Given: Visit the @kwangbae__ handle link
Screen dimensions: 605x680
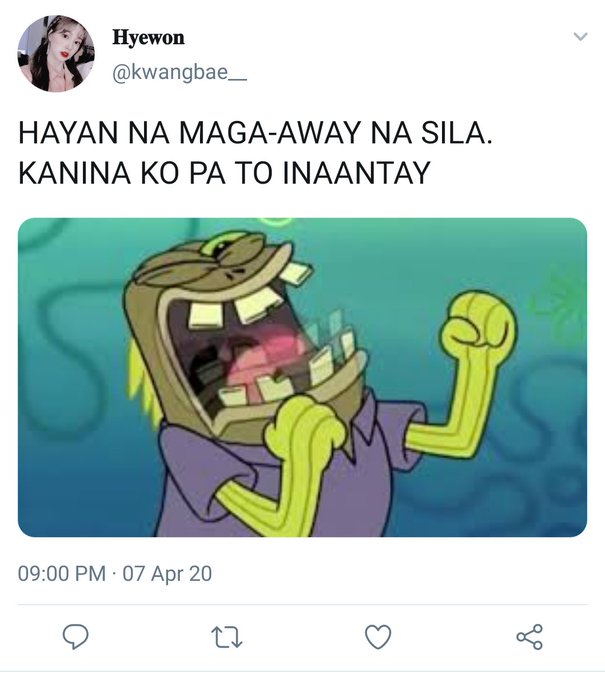Looking at the screenshot, I should (x=180, y=72).
